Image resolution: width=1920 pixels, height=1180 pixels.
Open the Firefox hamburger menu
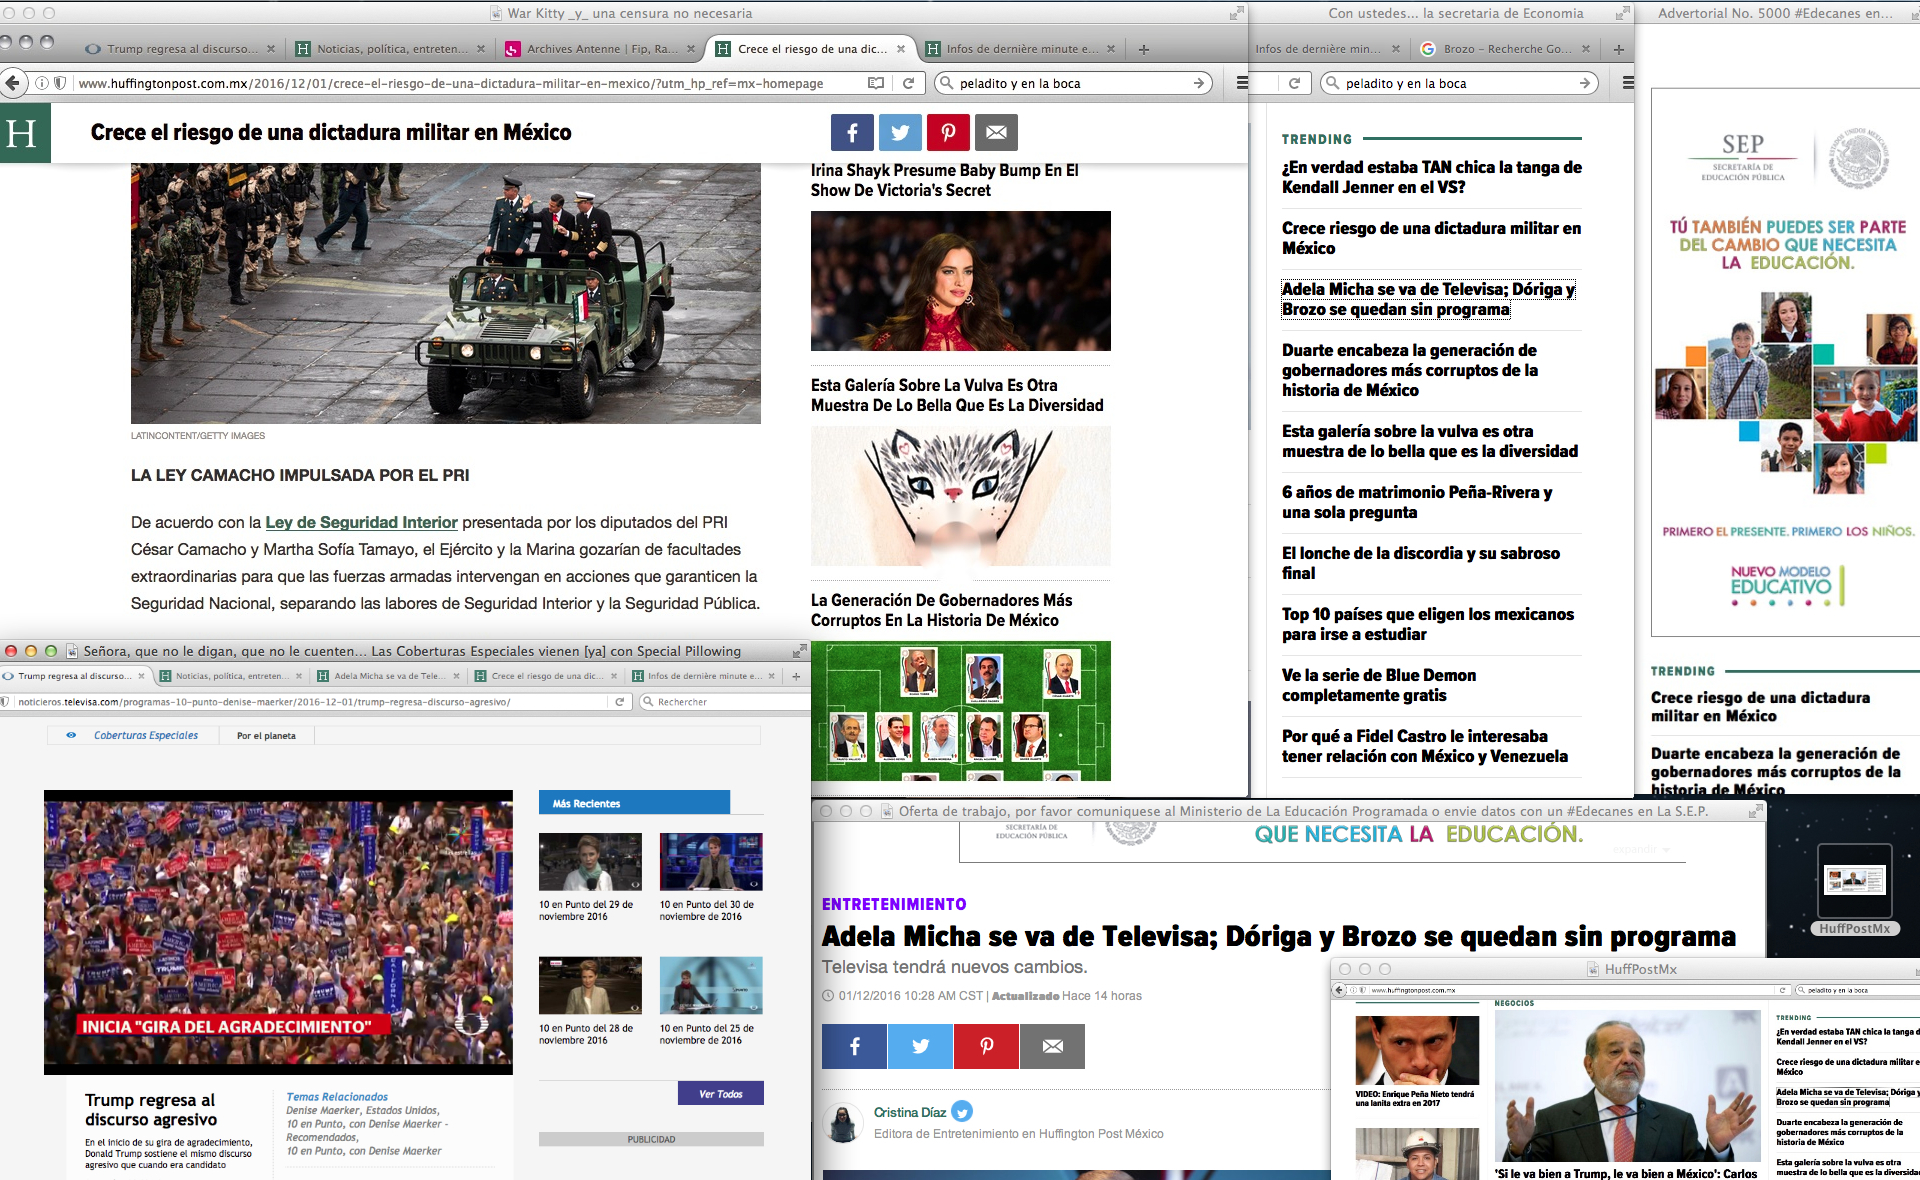1242,83
